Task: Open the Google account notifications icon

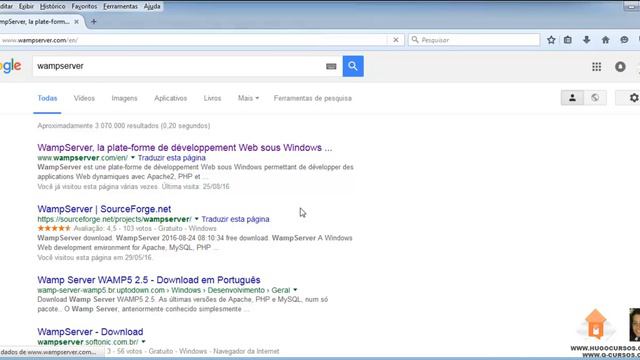Action: [620, 67]
